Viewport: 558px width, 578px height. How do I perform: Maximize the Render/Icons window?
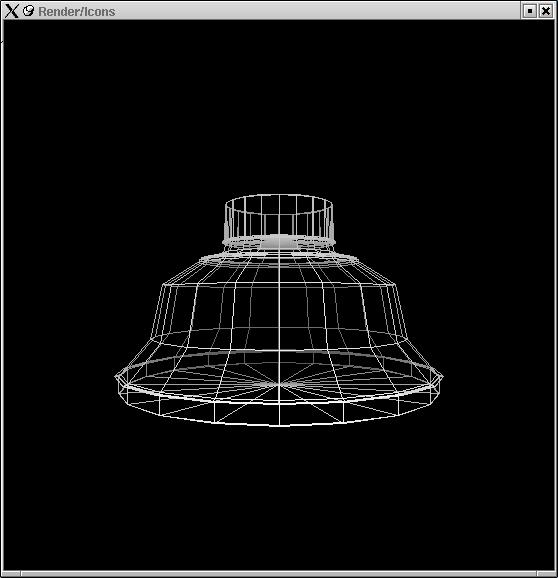click(530, 11)
